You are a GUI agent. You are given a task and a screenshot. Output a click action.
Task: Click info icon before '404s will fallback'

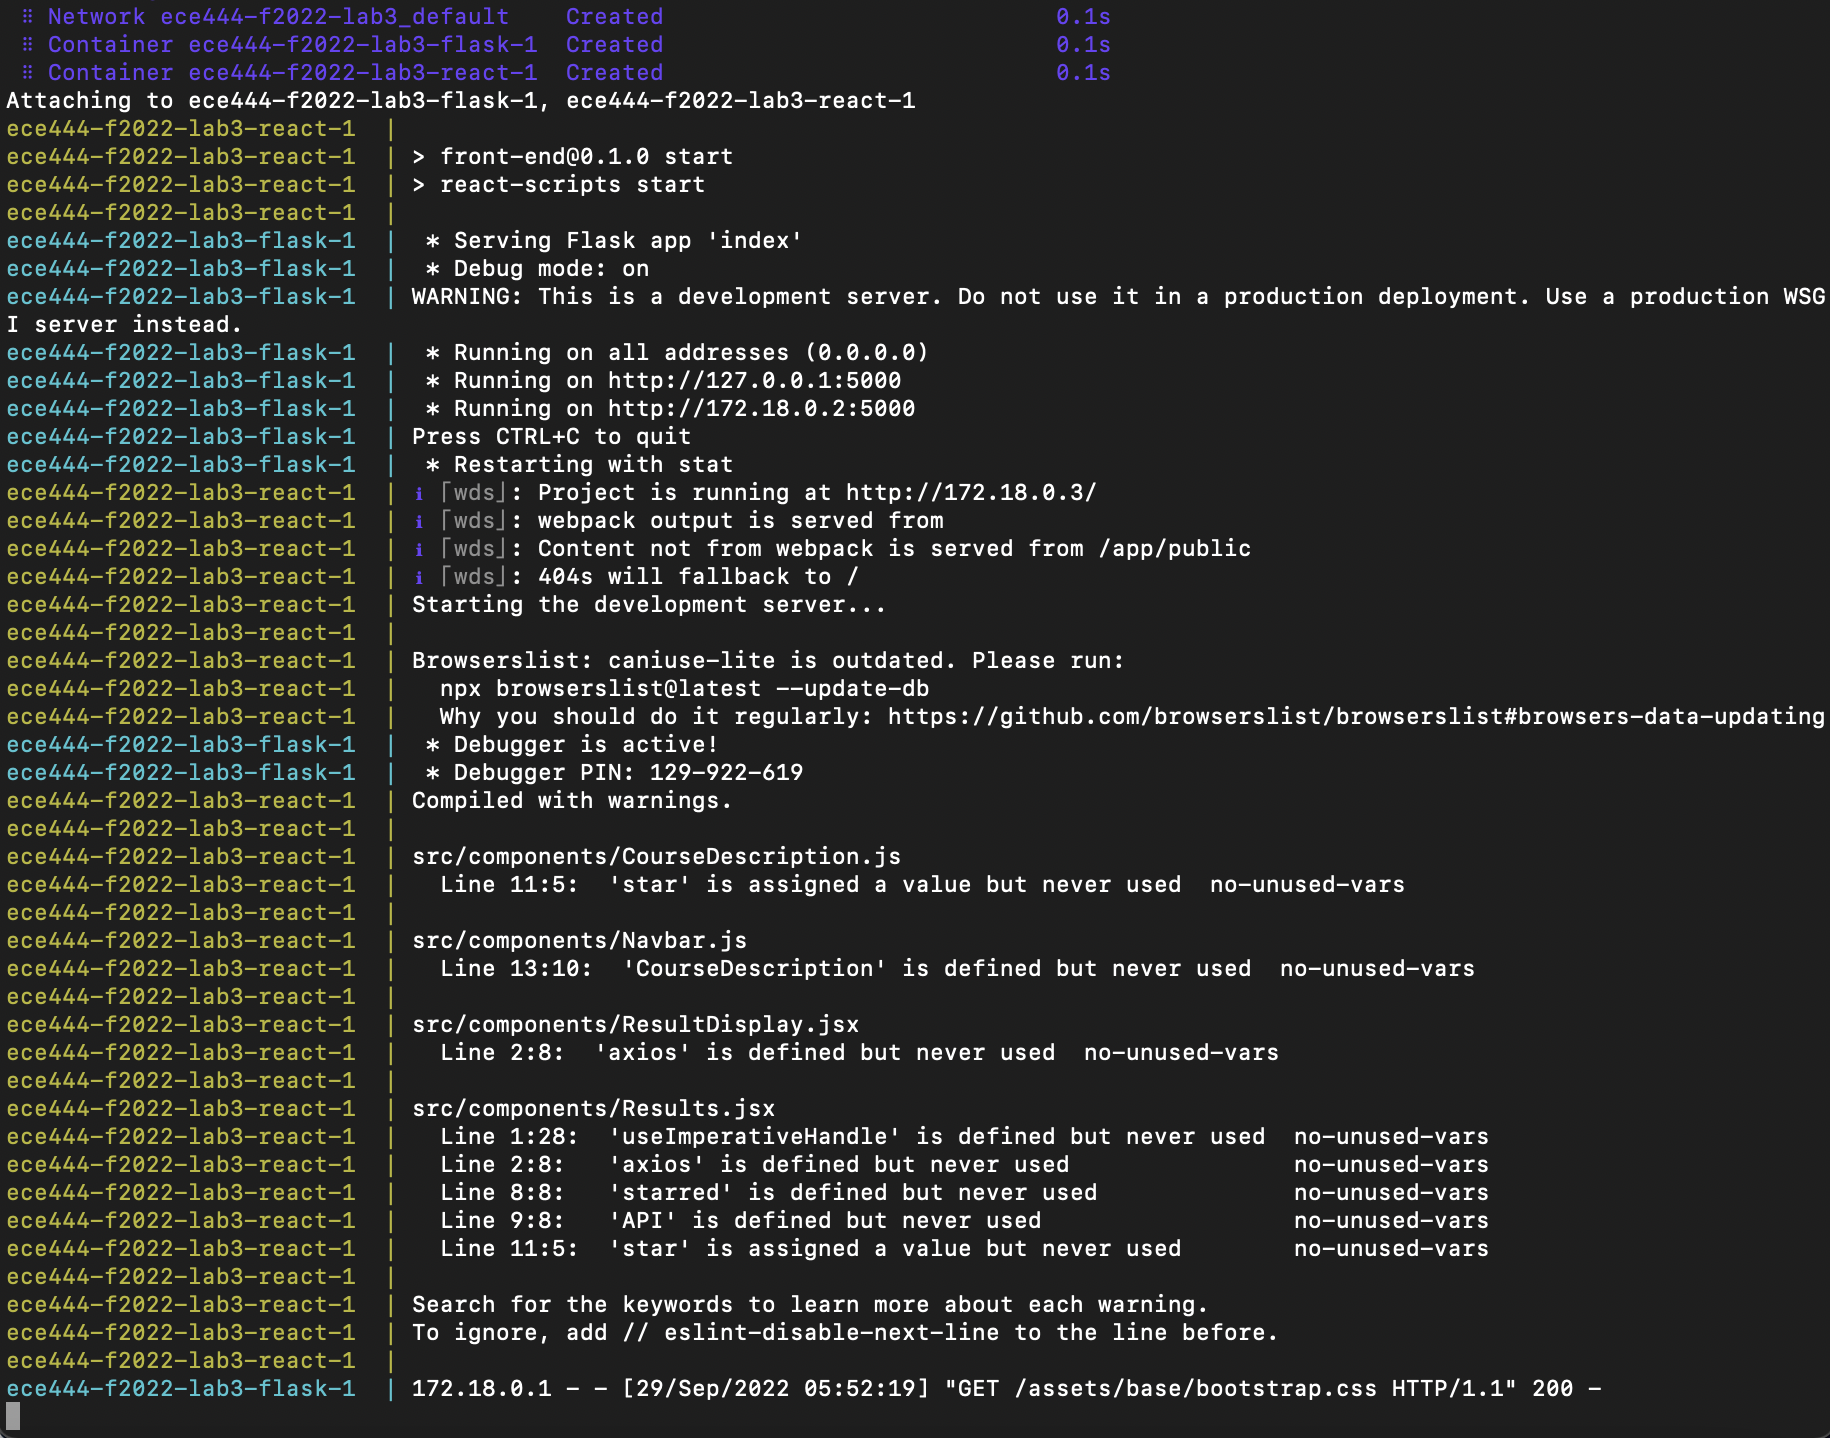coord(419,577)
